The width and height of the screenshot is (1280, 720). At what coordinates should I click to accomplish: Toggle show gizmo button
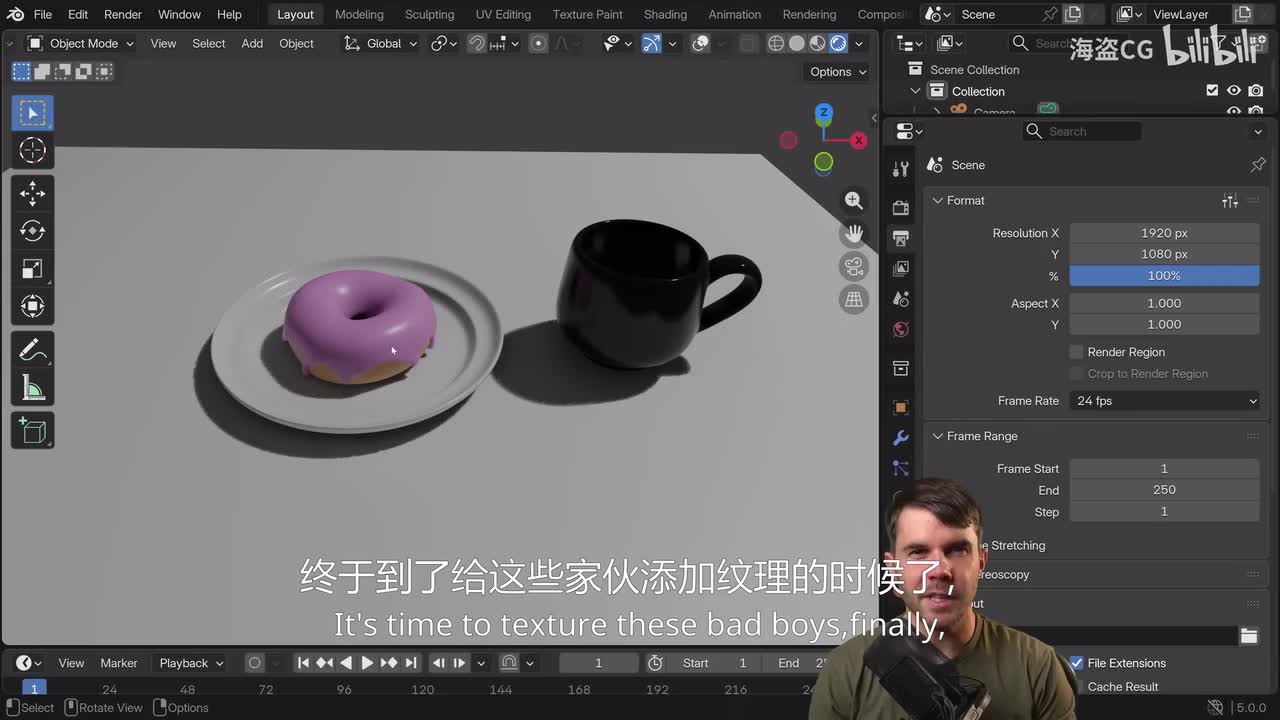click(651, 43)
